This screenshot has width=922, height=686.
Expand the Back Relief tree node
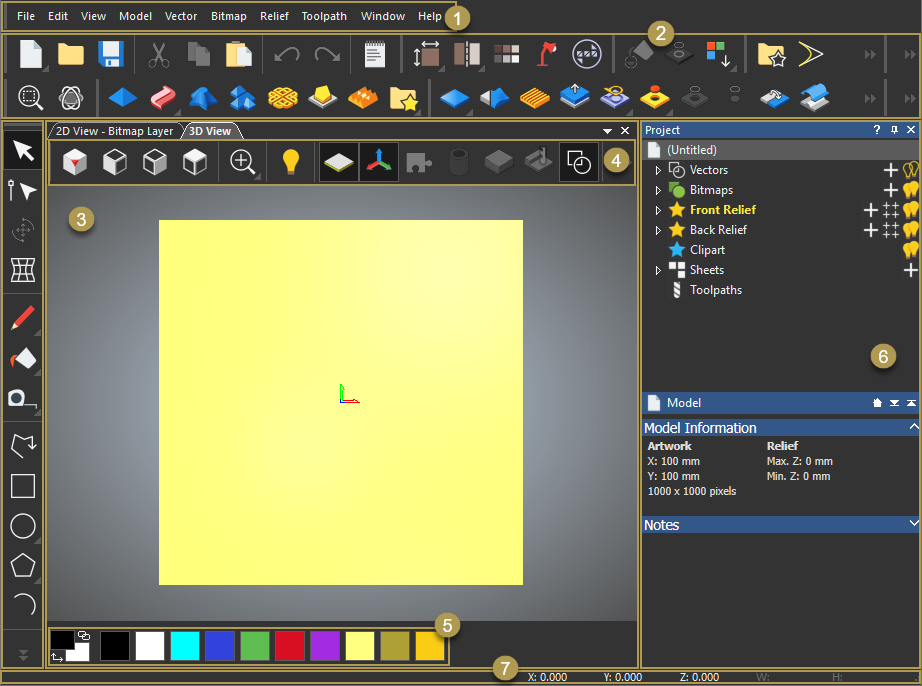(x=658, y=230)
